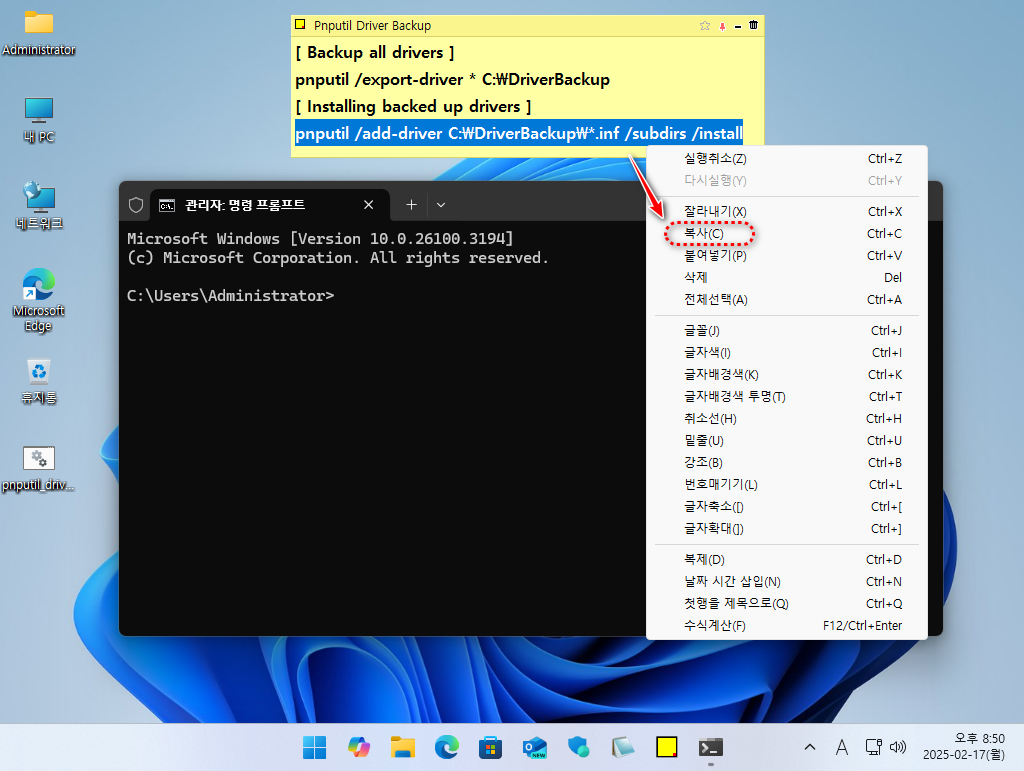Choose 첫행을 제목으로(Q) menu entry
The image size is (1024, 771).
coord(786,604)
